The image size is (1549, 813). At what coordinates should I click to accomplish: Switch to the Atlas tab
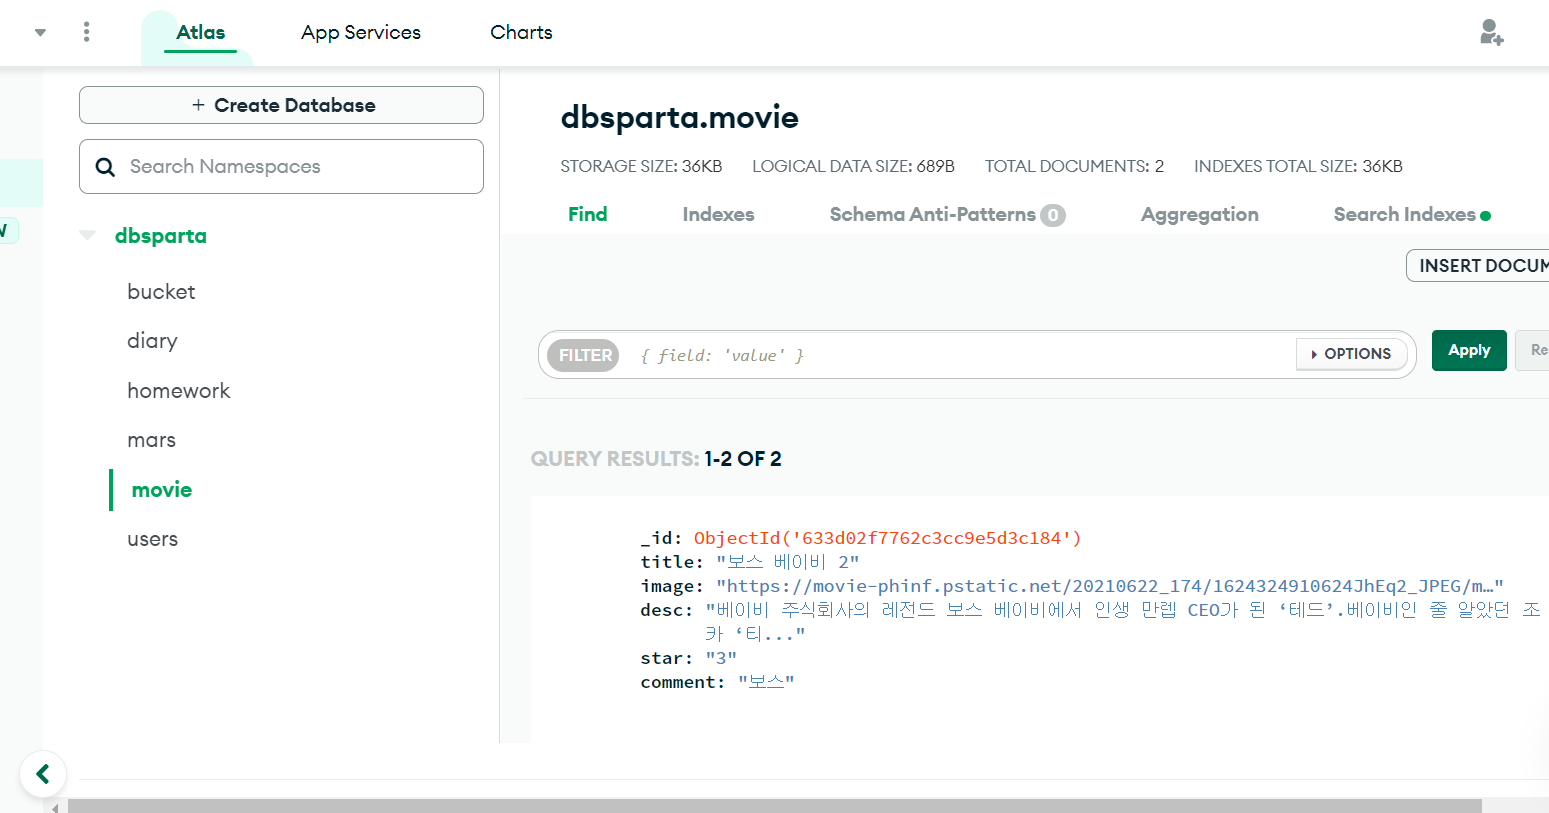200,33
